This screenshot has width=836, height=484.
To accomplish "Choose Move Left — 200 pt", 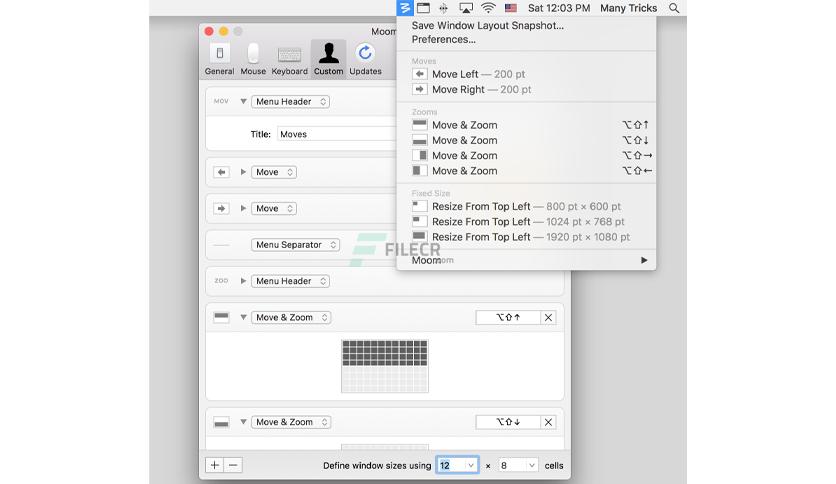I will click(526, 74).
